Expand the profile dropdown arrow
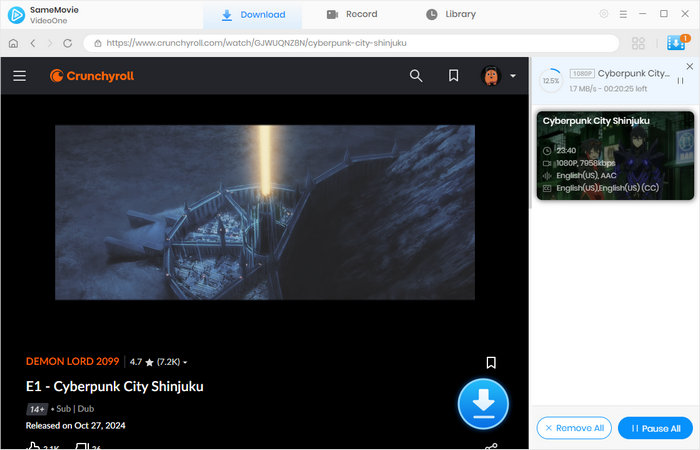700x450 pixels. tap(513, 76)
